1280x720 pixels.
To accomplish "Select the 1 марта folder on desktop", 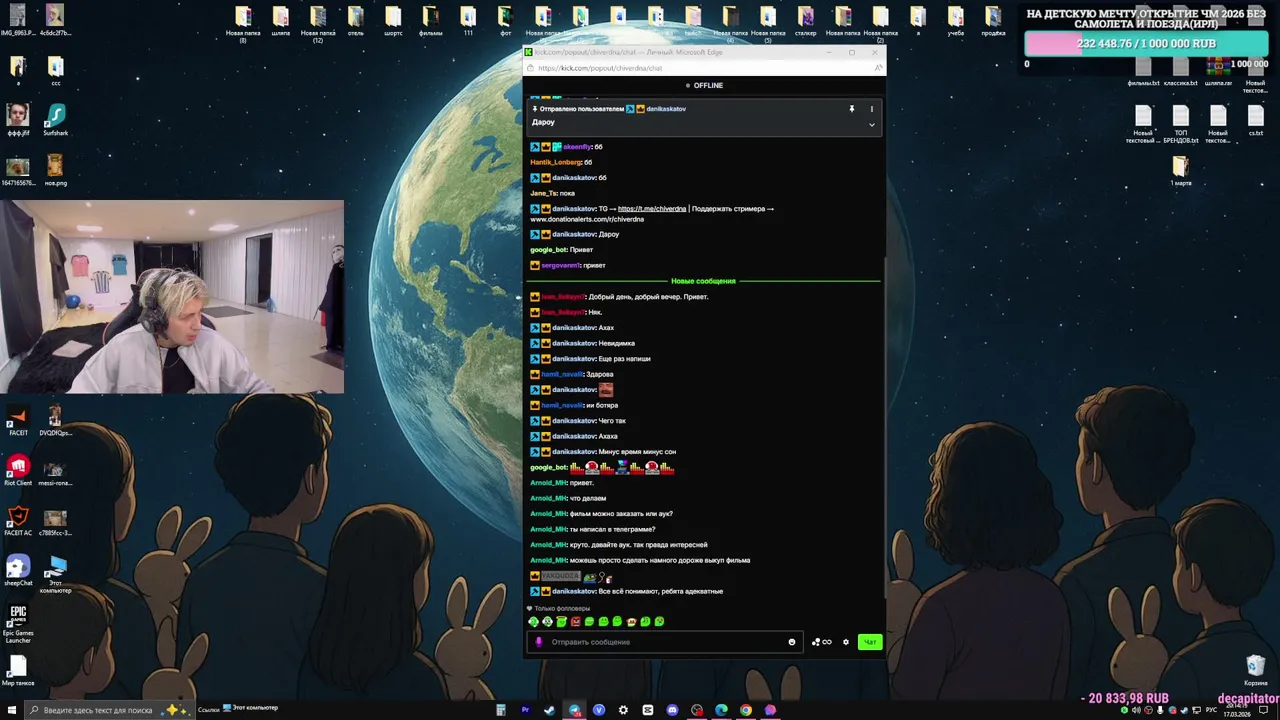I will point(1181,170).
